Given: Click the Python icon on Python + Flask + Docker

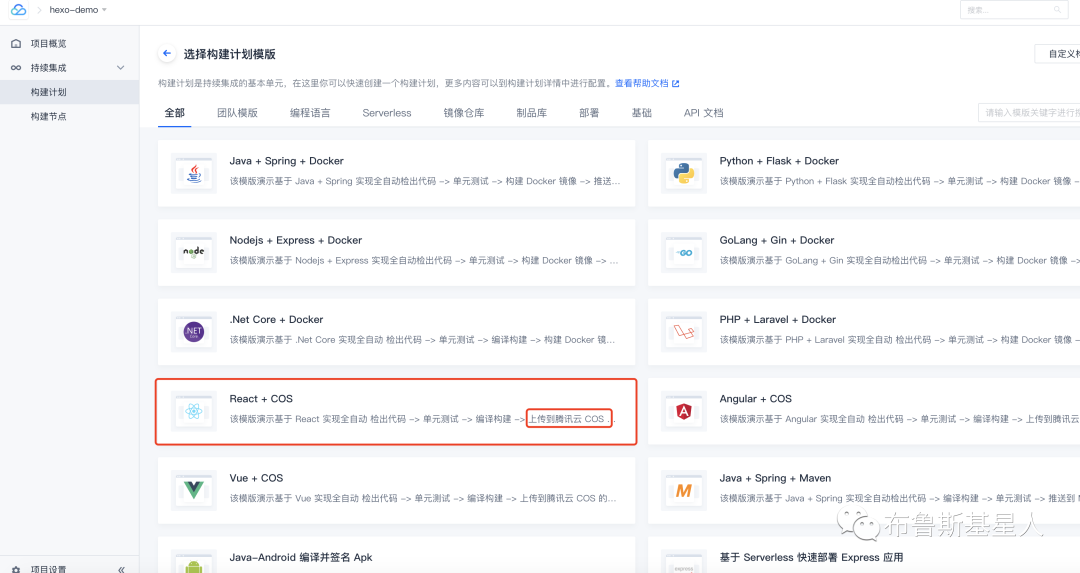Looking at the screenshot, I should point(684,174).
